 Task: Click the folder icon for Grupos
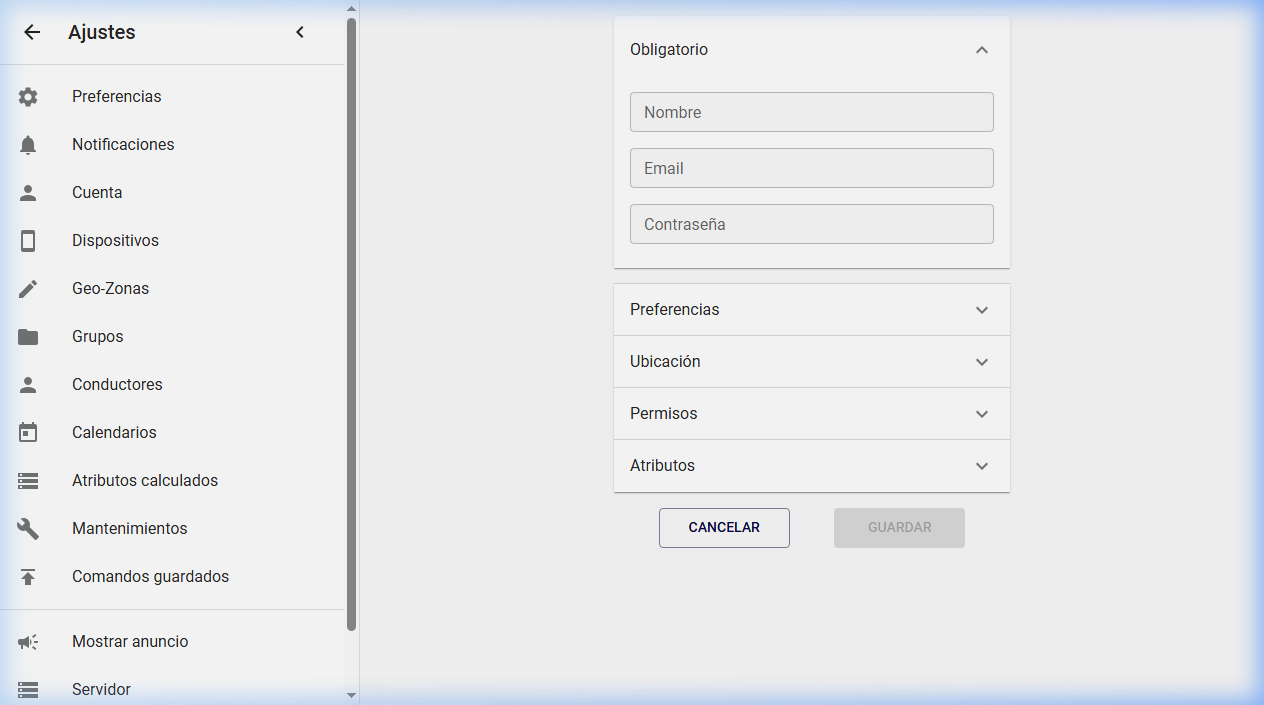click(x=28, y=337)
